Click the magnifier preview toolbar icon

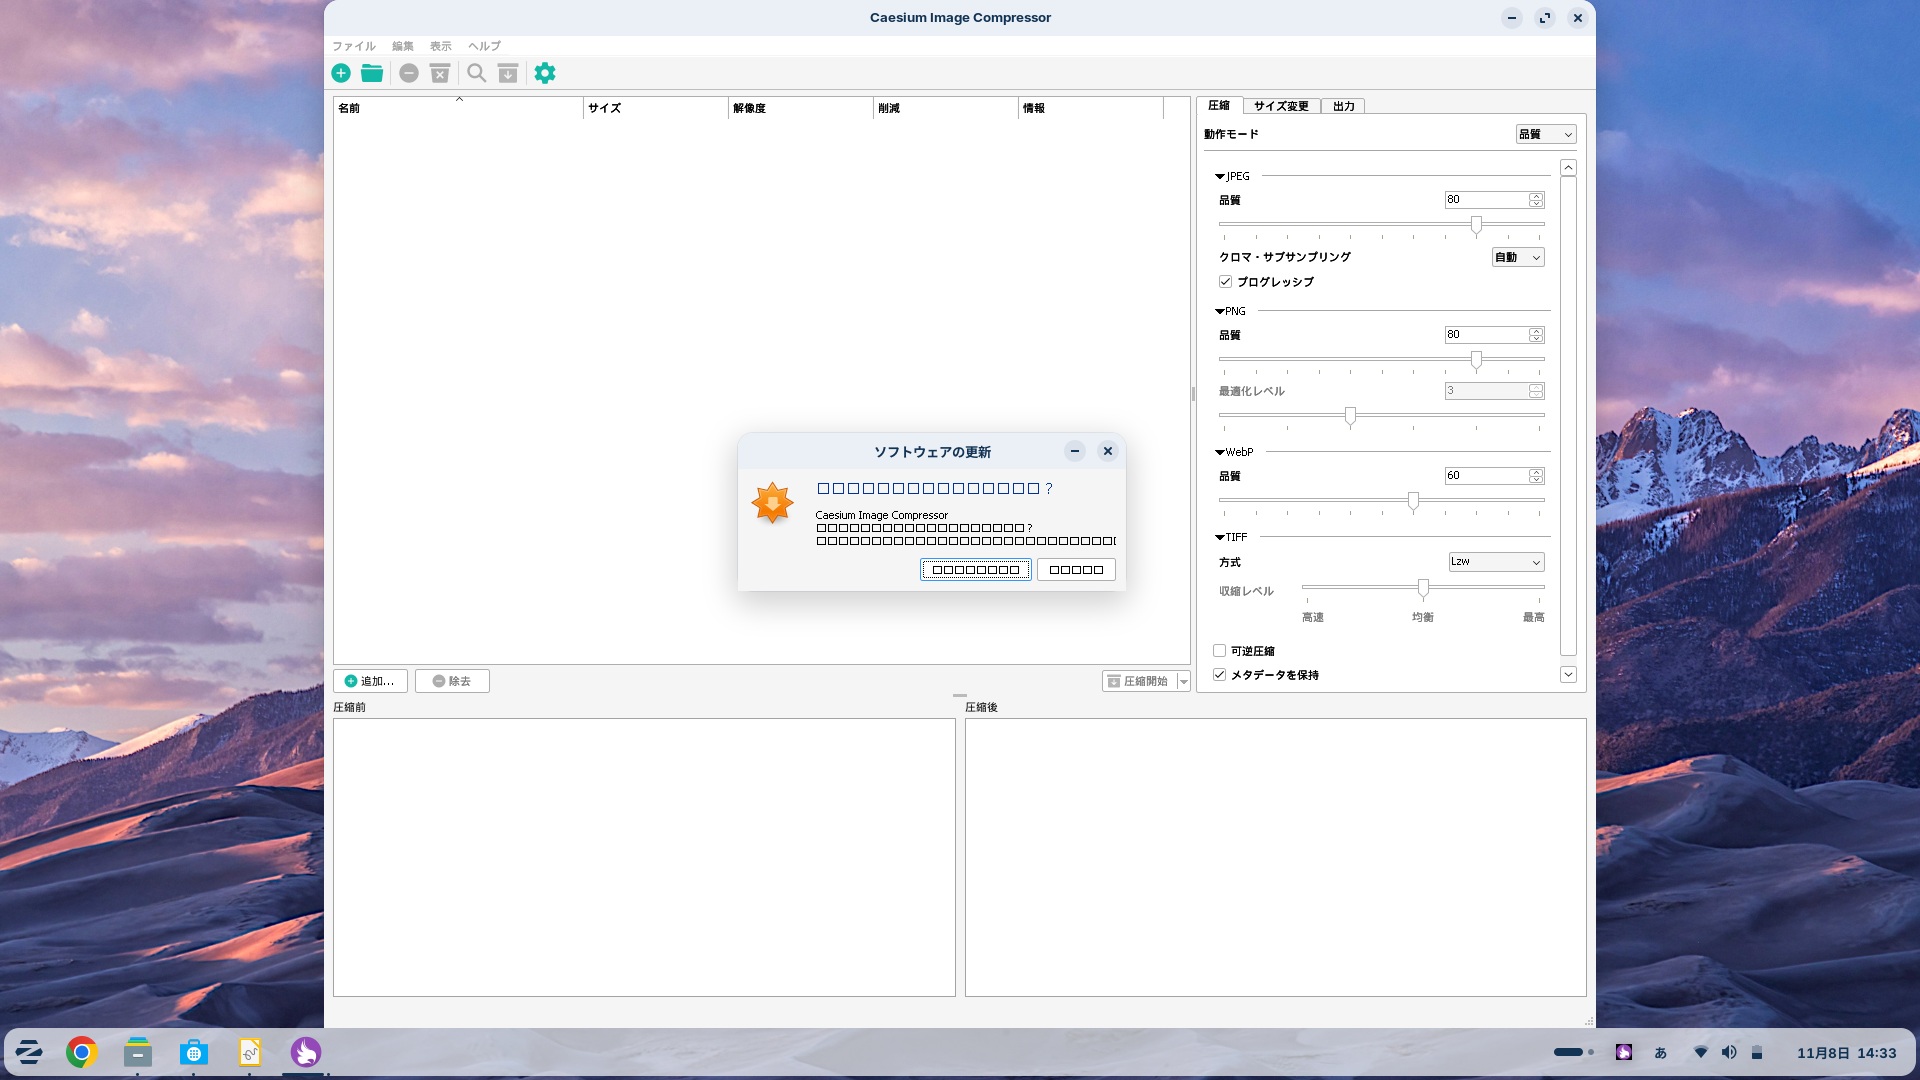[x=477, y=73]
